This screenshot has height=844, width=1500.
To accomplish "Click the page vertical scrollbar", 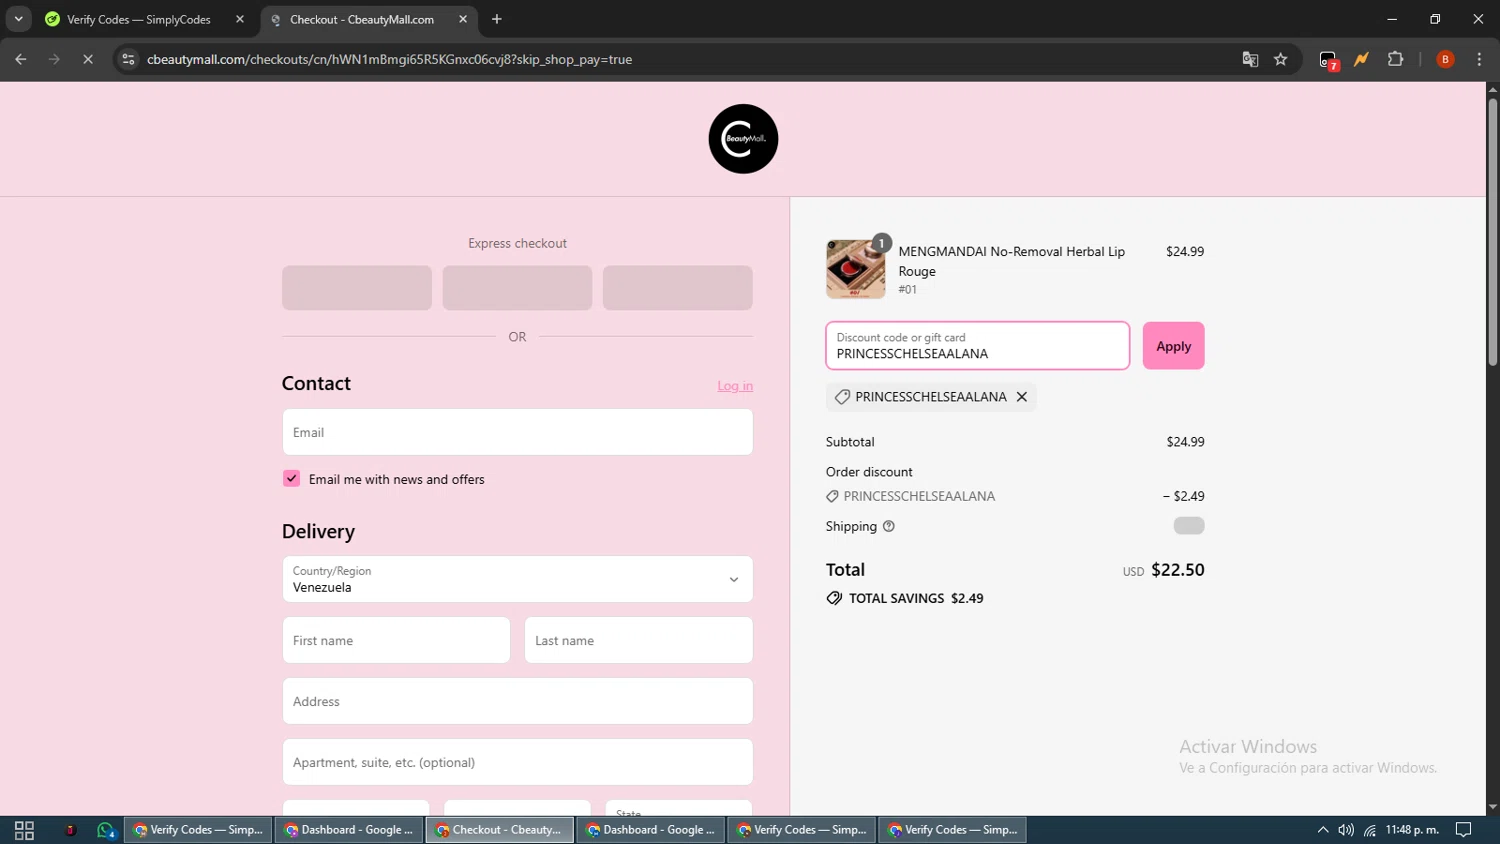I will [1492, 233].
